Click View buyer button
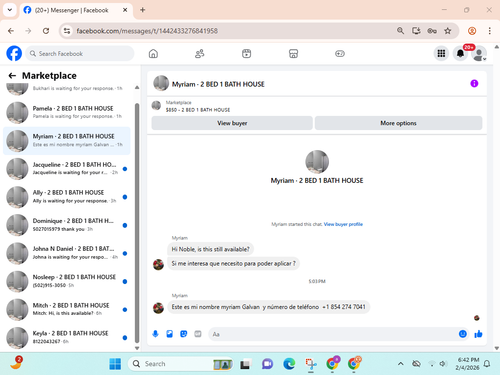 point(232,123)
